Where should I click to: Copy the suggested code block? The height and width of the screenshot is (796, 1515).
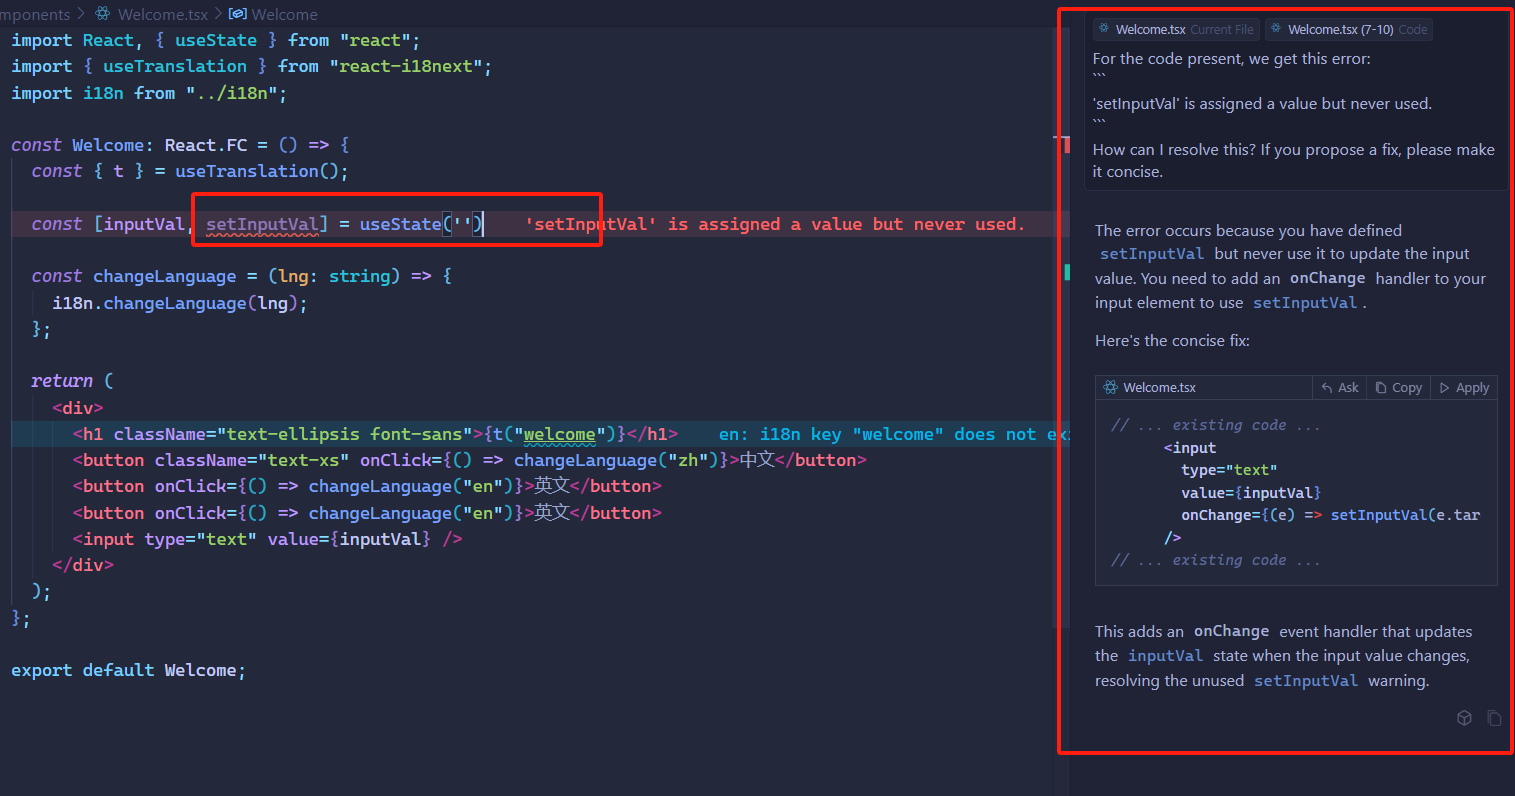click(x=1398, y=388)
